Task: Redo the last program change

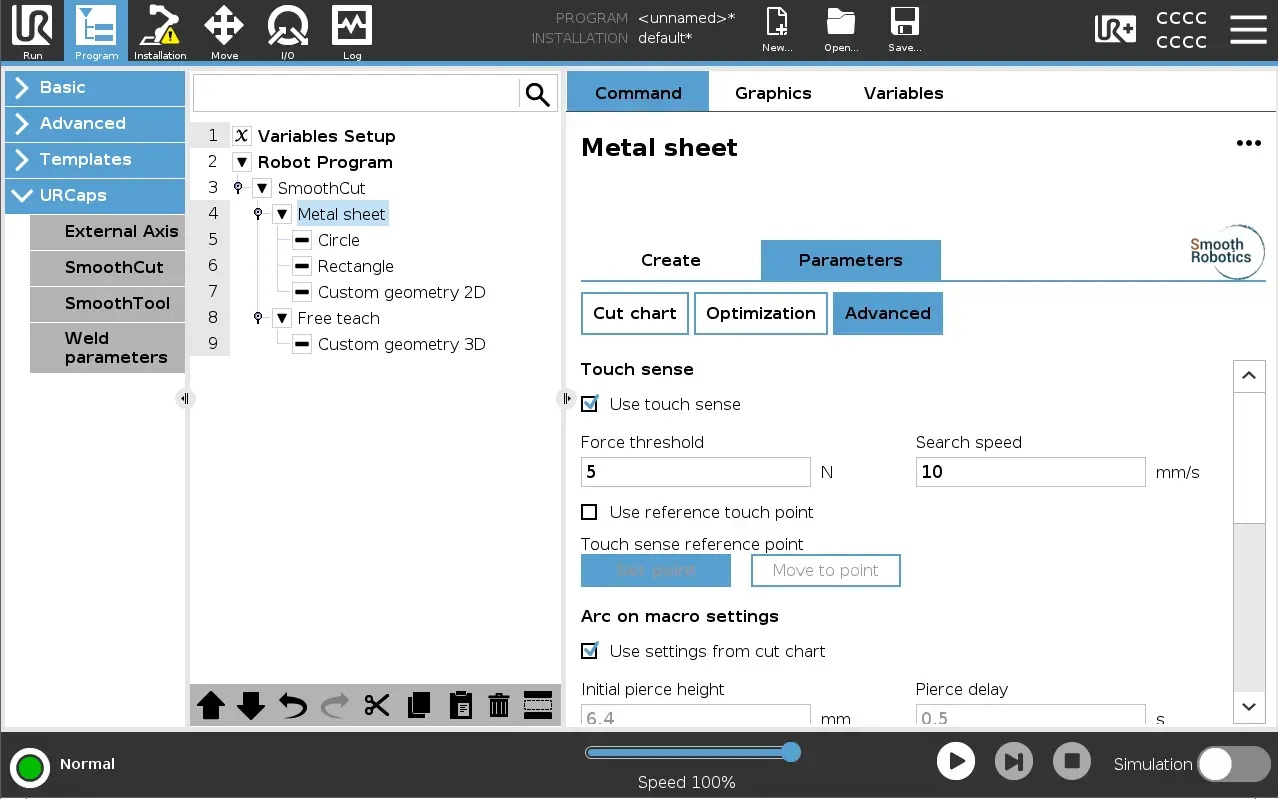Action: coord(335,705)
